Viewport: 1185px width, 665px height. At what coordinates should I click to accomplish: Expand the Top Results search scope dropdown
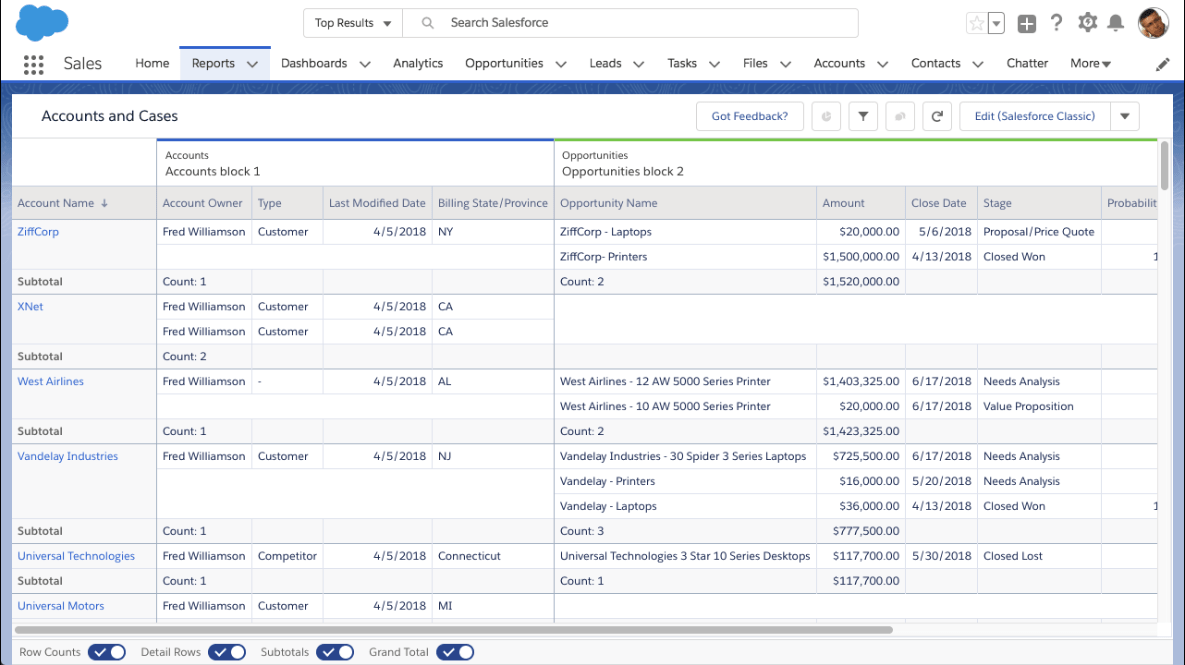click(x=352, y=23)
